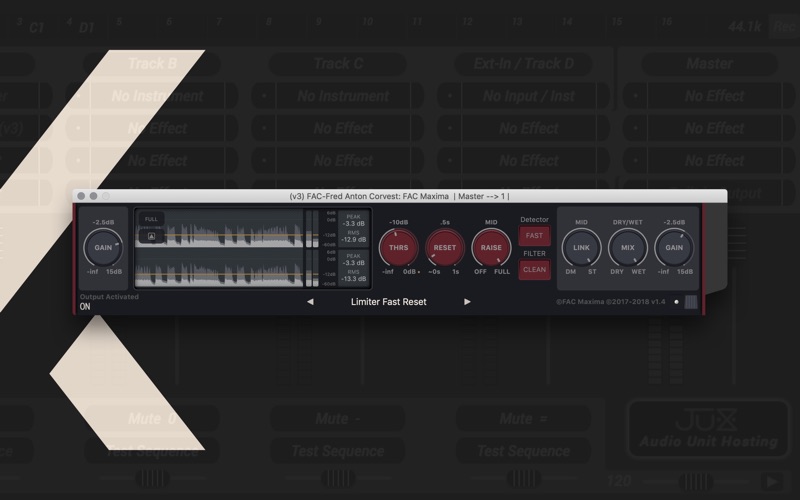Click the .5s reset time value
The width and height of the screenshot is (800, 500).
tap(445, 222)
